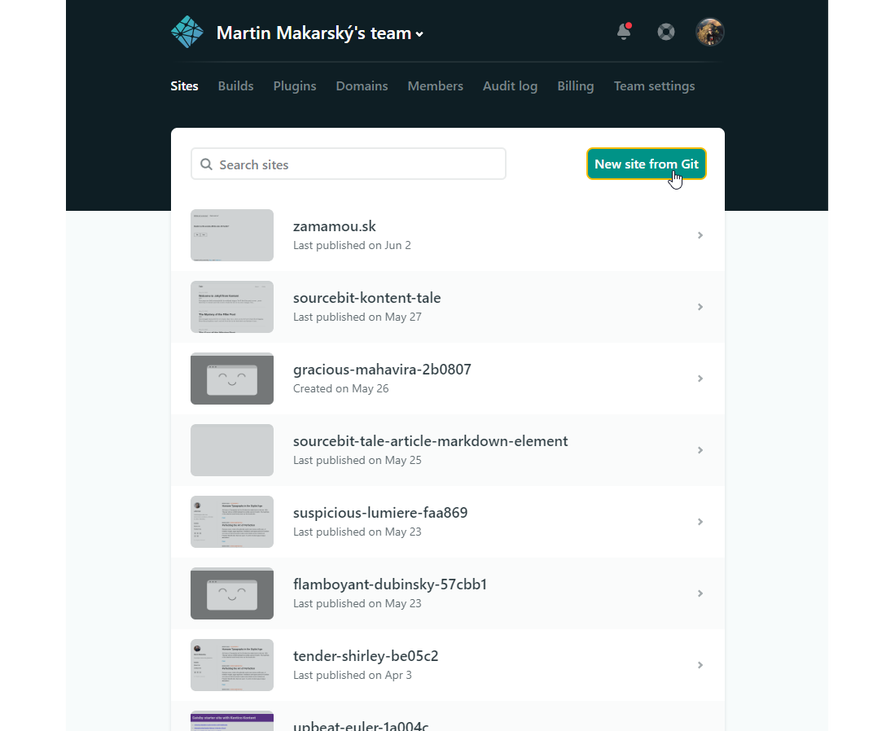Open the Plugins tab
This screenshot has width=895, height=731.
[x=295, y=86]
